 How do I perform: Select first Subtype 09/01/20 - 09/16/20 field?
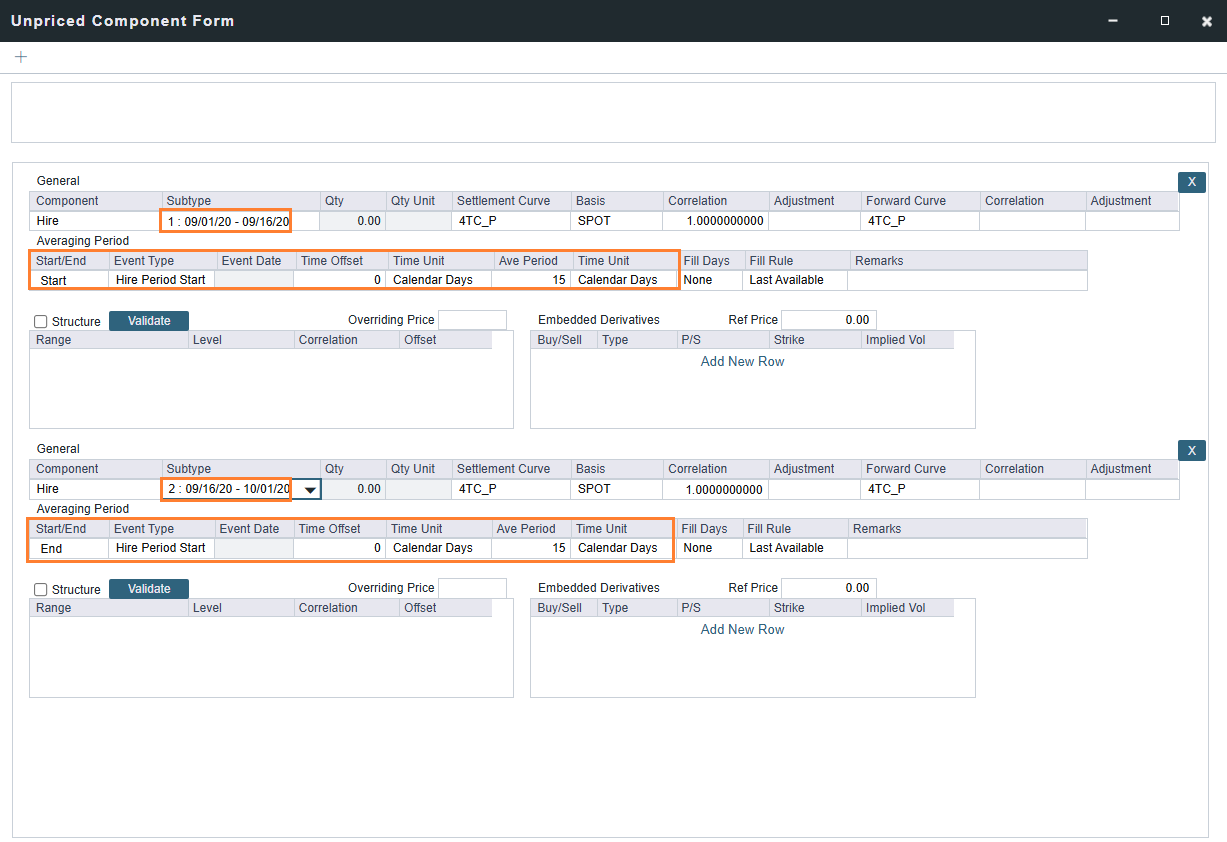[227, 221]
